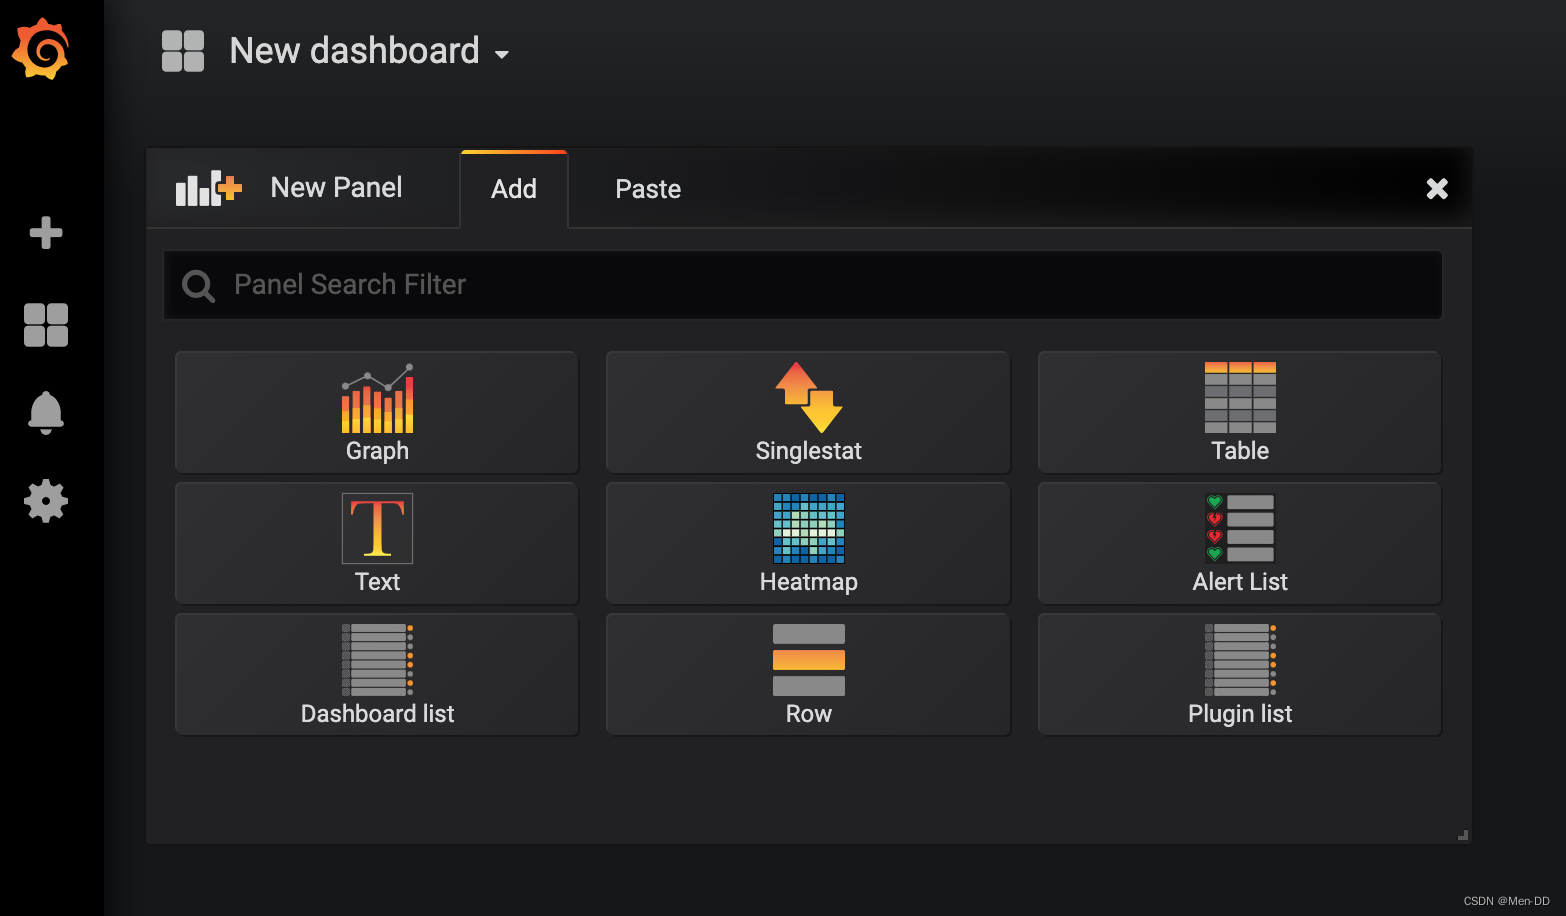This screenshot has height=916, width=1566.
Task: Add a Row panel
Action: [808, 675]
